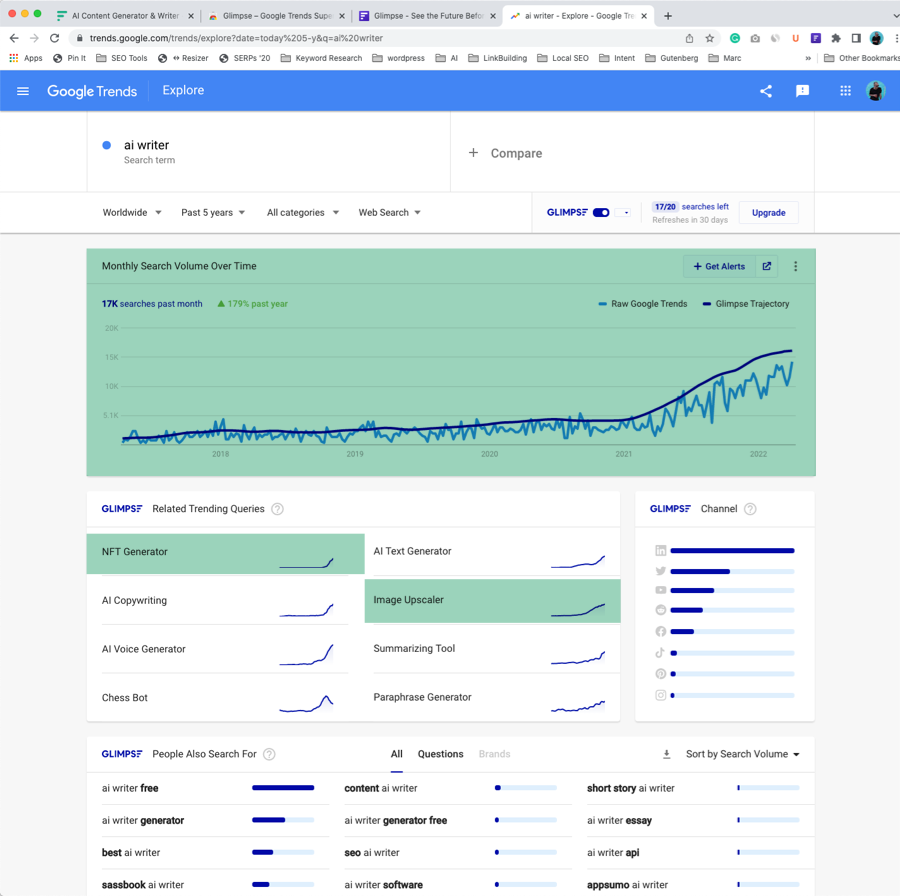Open a new browser tab

(668, 16)
